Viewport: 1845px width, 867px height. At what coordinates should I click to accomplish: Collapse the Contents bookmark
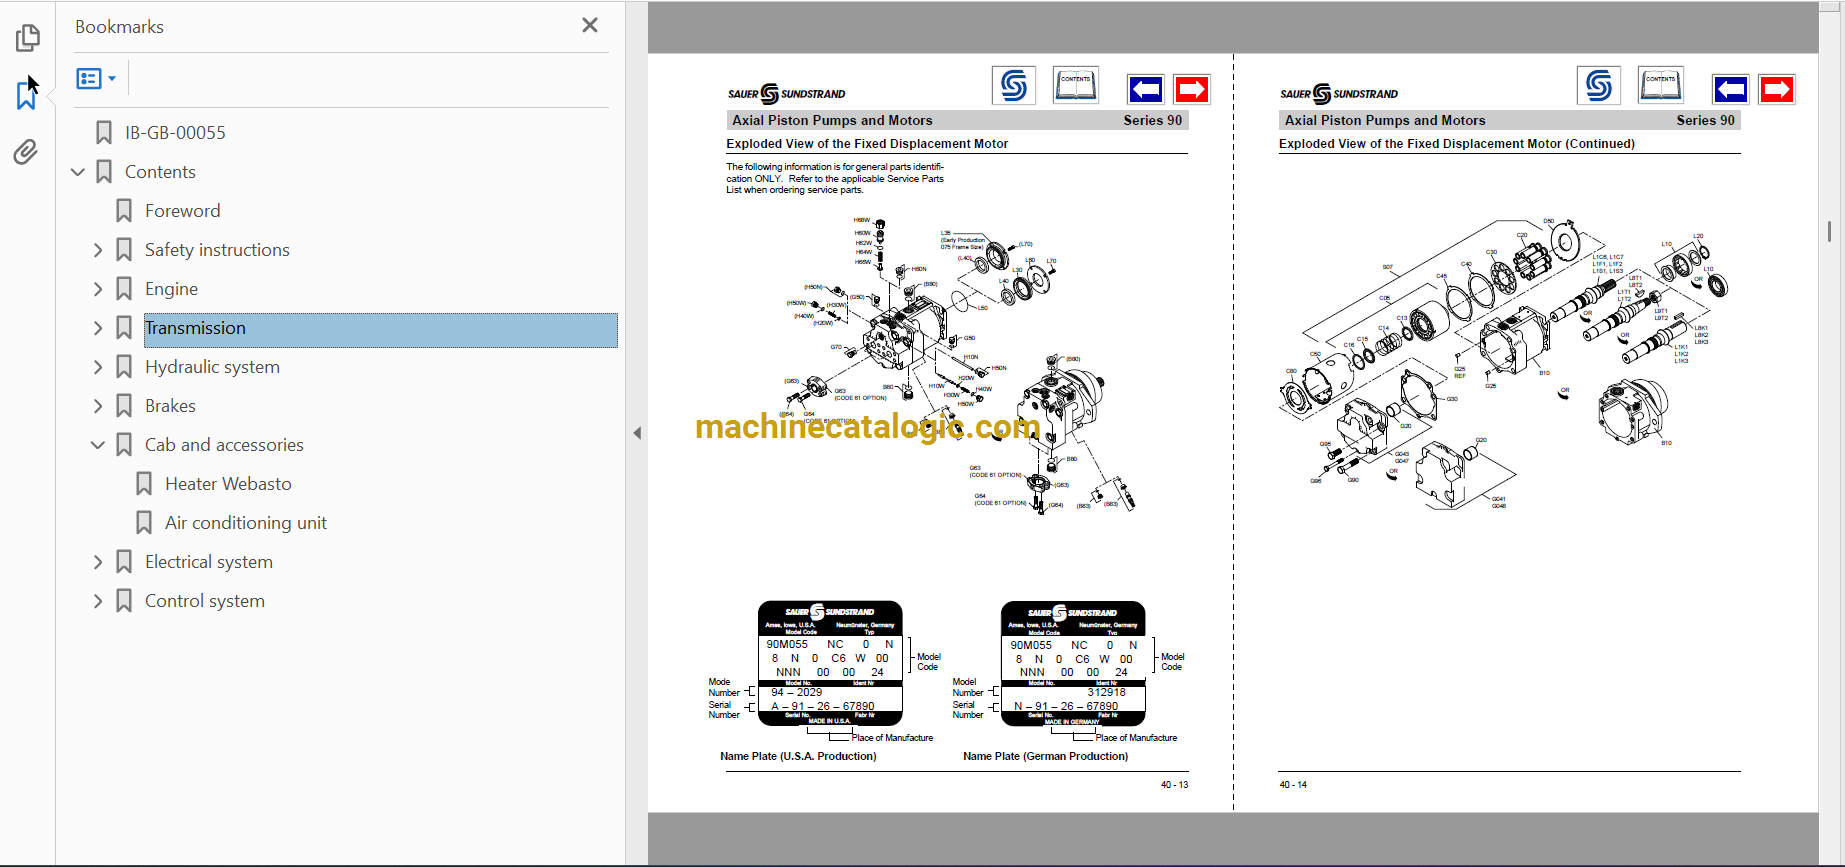[78, 172]
